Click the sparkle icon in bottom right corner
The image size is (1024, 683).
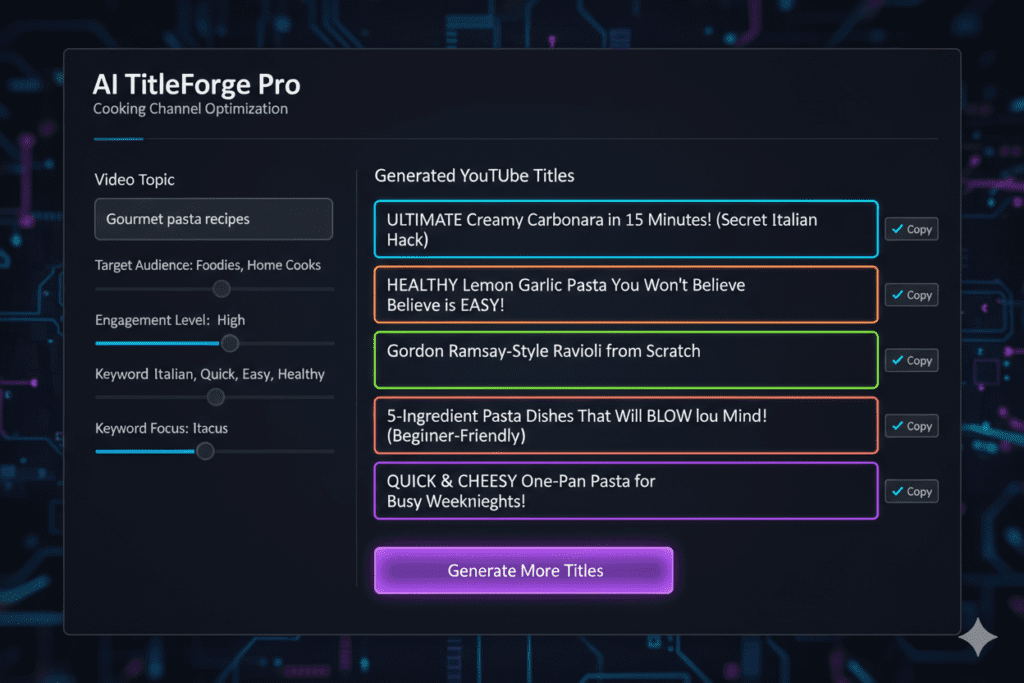979,638
